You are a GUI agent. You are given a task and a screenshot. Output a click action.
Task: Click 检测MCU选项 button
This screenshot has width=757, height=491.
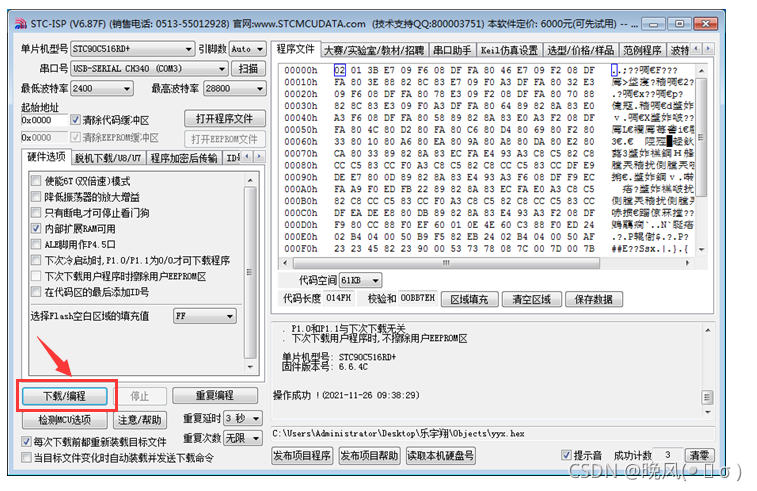click(65, 420)
